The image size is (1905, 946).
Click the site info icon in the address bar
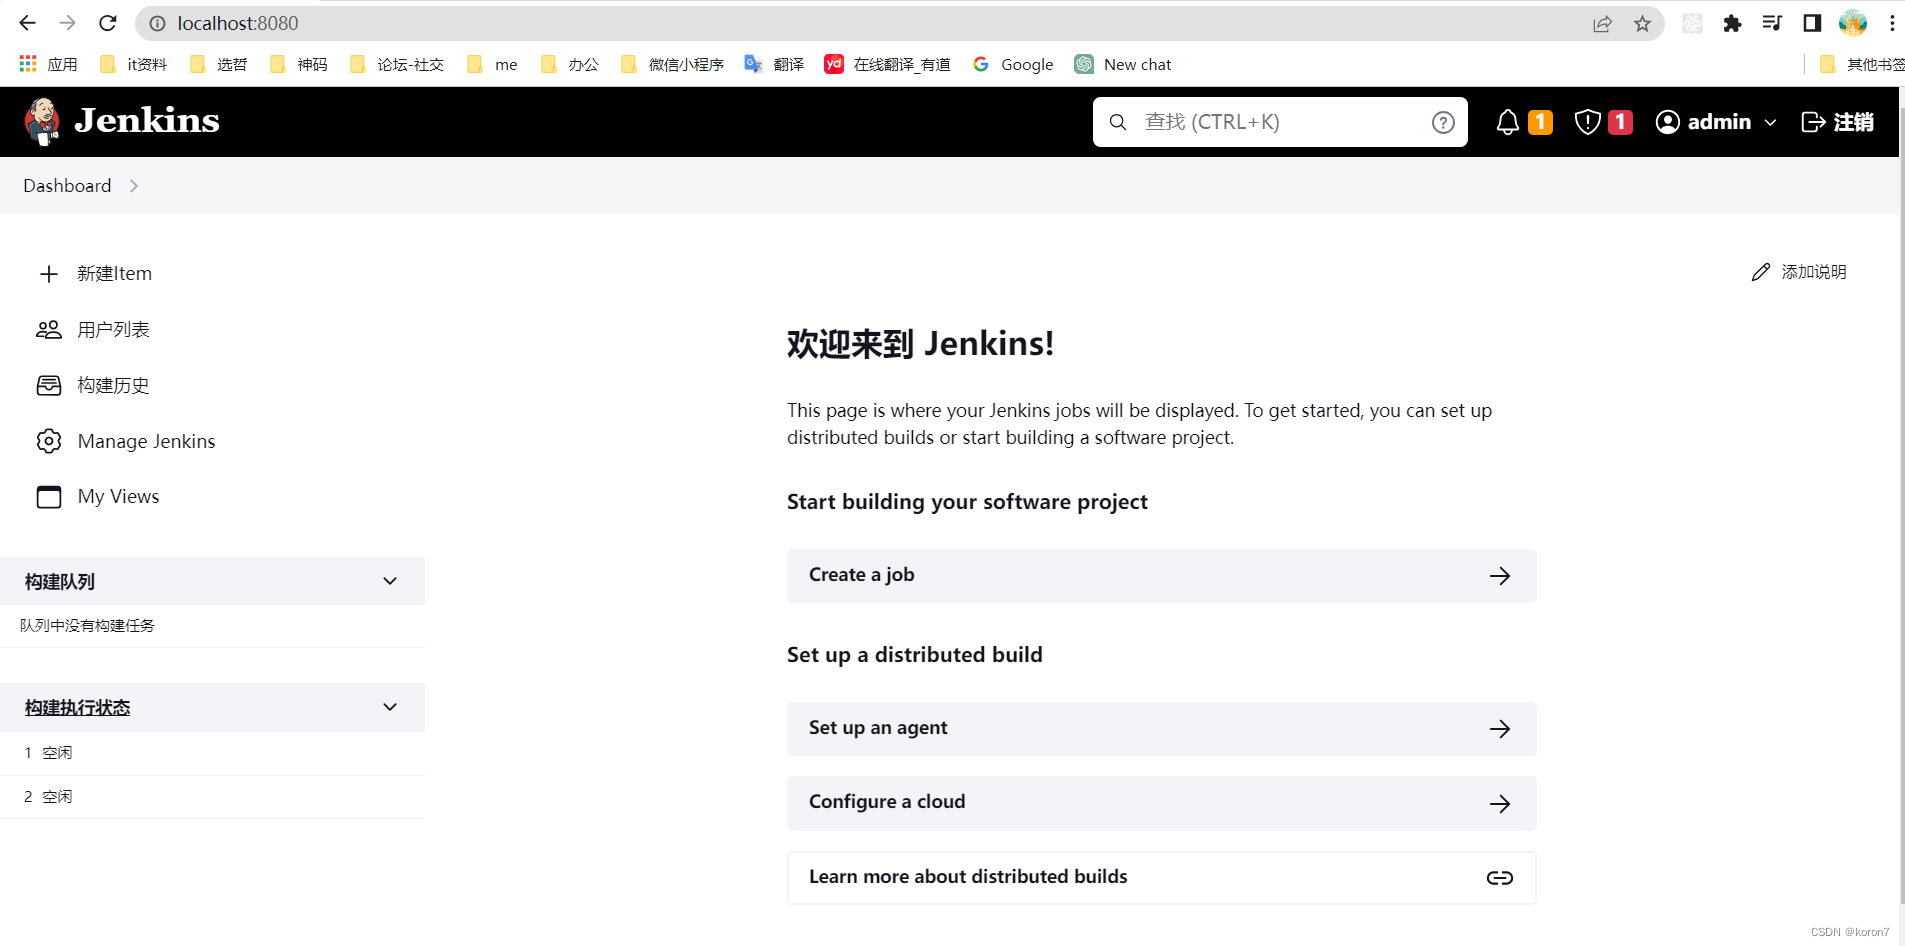pos(157,23)
